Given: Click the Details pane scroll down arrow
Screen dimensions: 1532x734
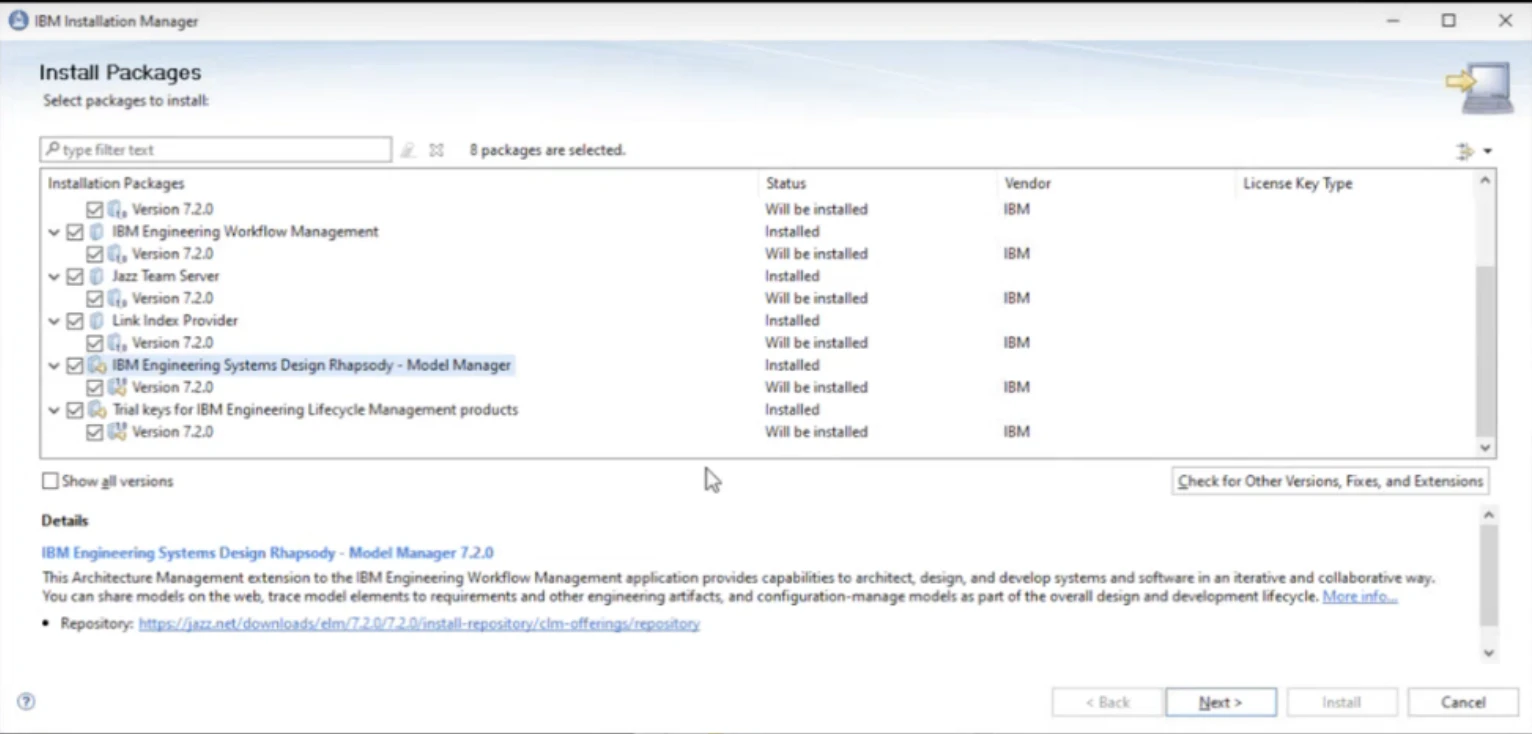Looking at the screenshot, I should tap(1489, 653).
